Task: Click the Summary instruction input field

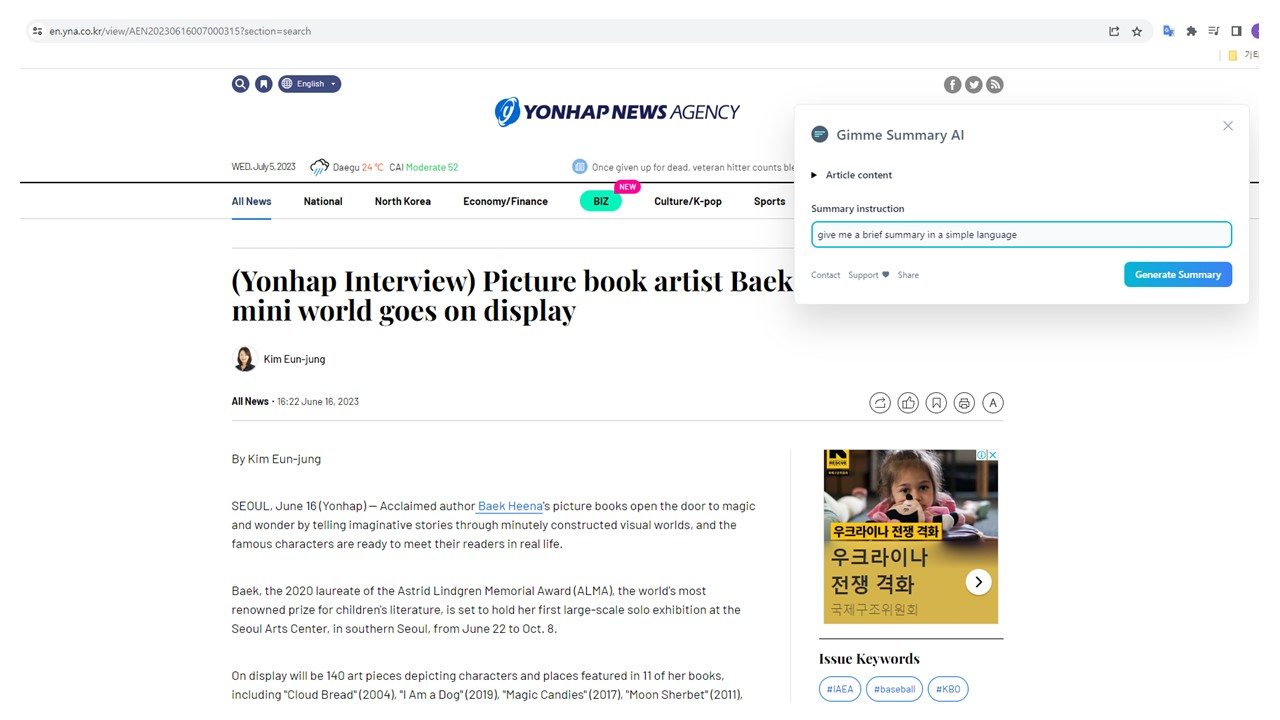Action: 1021,235
